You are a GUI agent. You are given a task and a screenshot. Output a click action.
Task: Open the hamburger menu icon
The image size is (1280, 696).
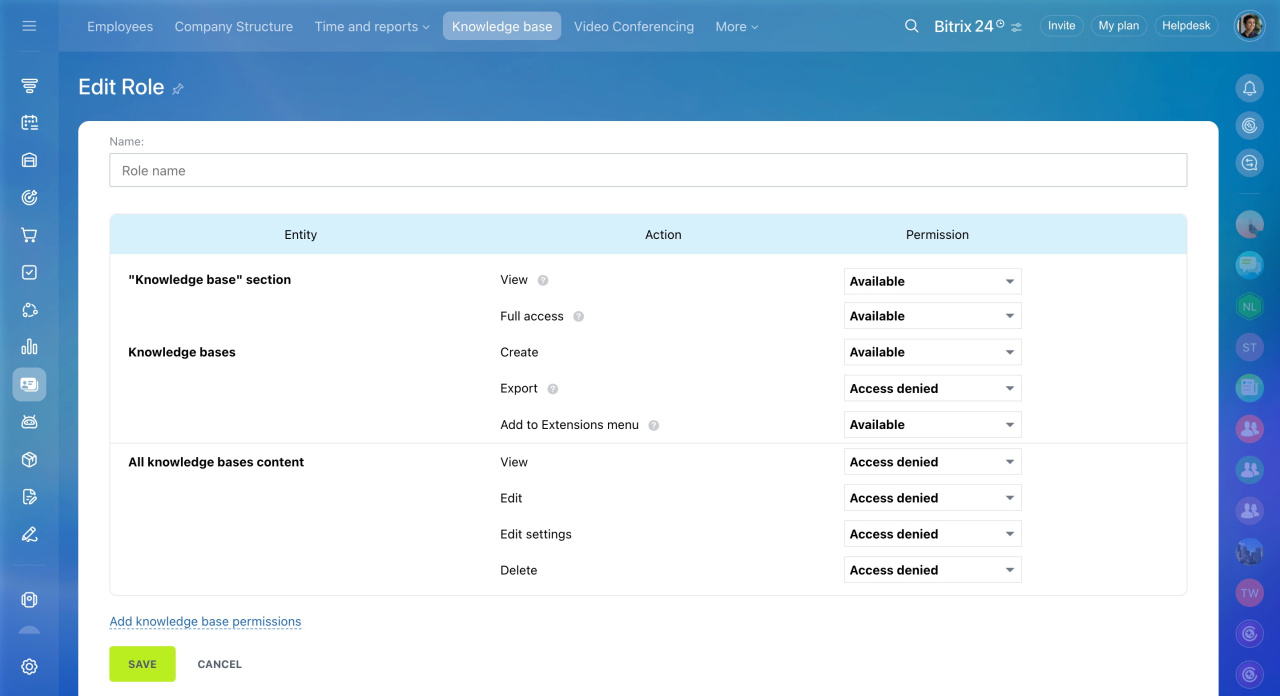point(29,26)
